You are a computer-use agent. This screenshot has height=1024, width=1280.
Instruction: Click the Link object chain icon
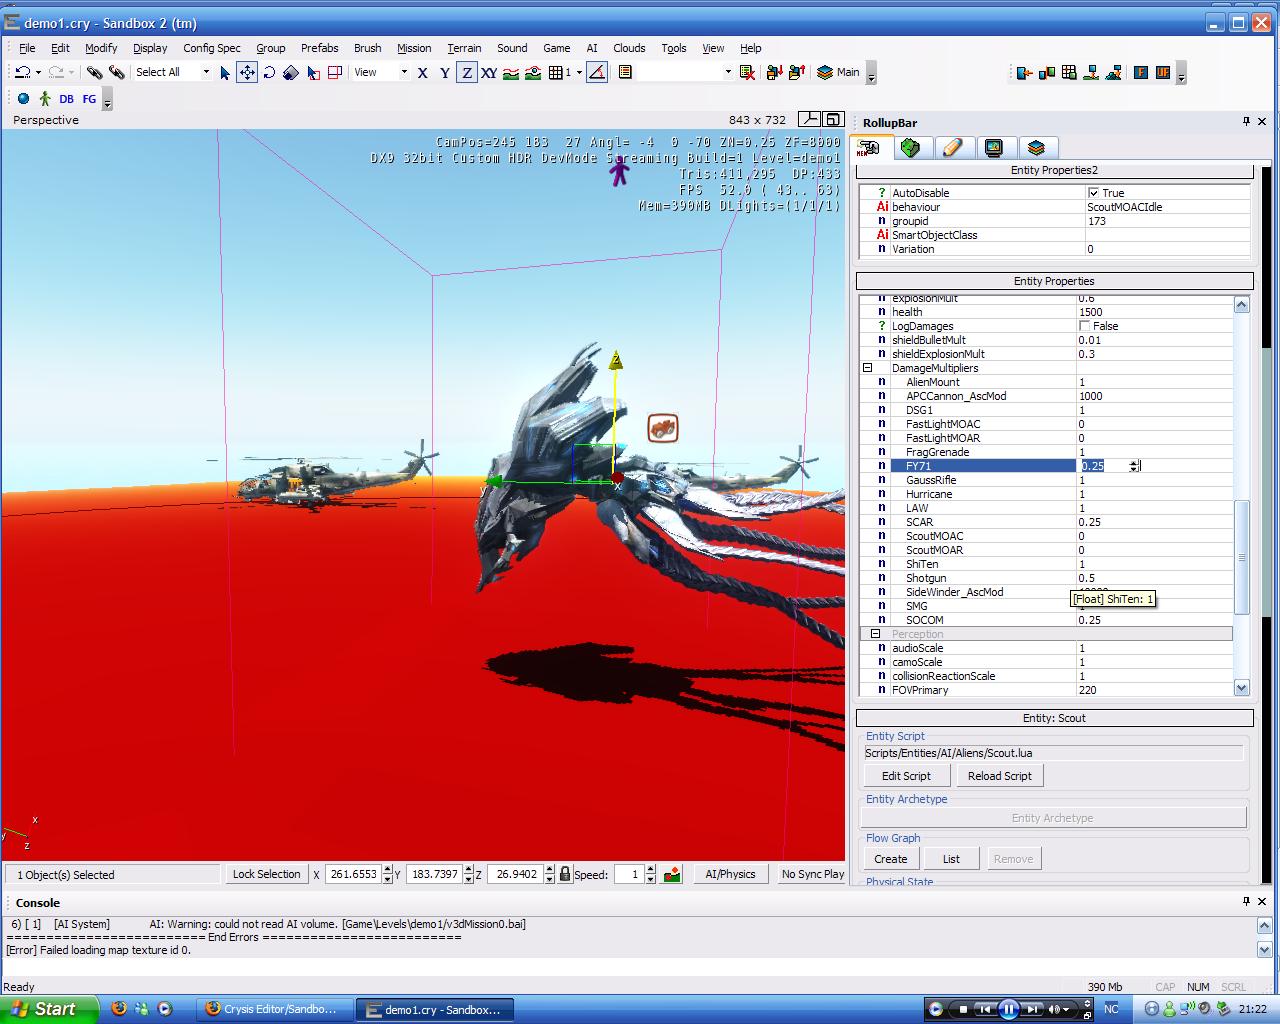[94, 72]
